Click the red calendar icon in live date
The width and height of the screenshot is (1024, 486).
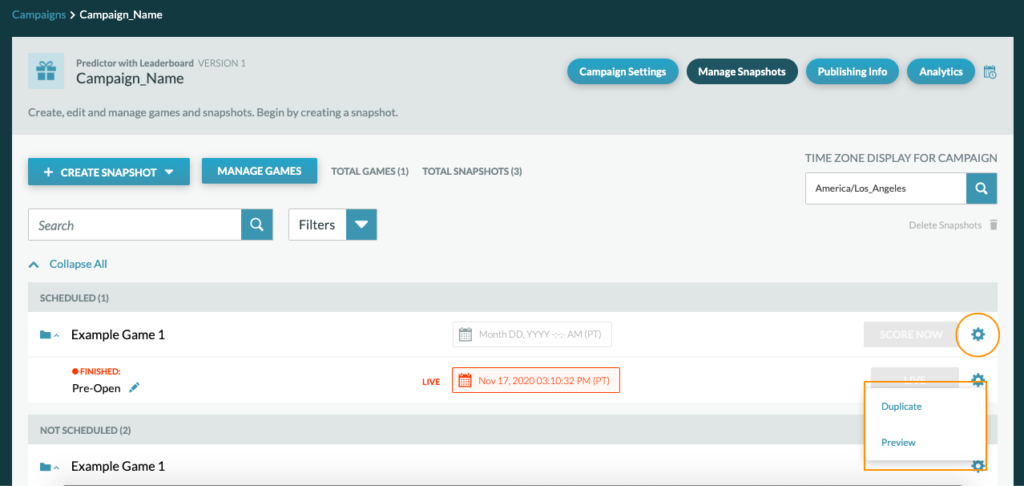click(x=465, y=380)
